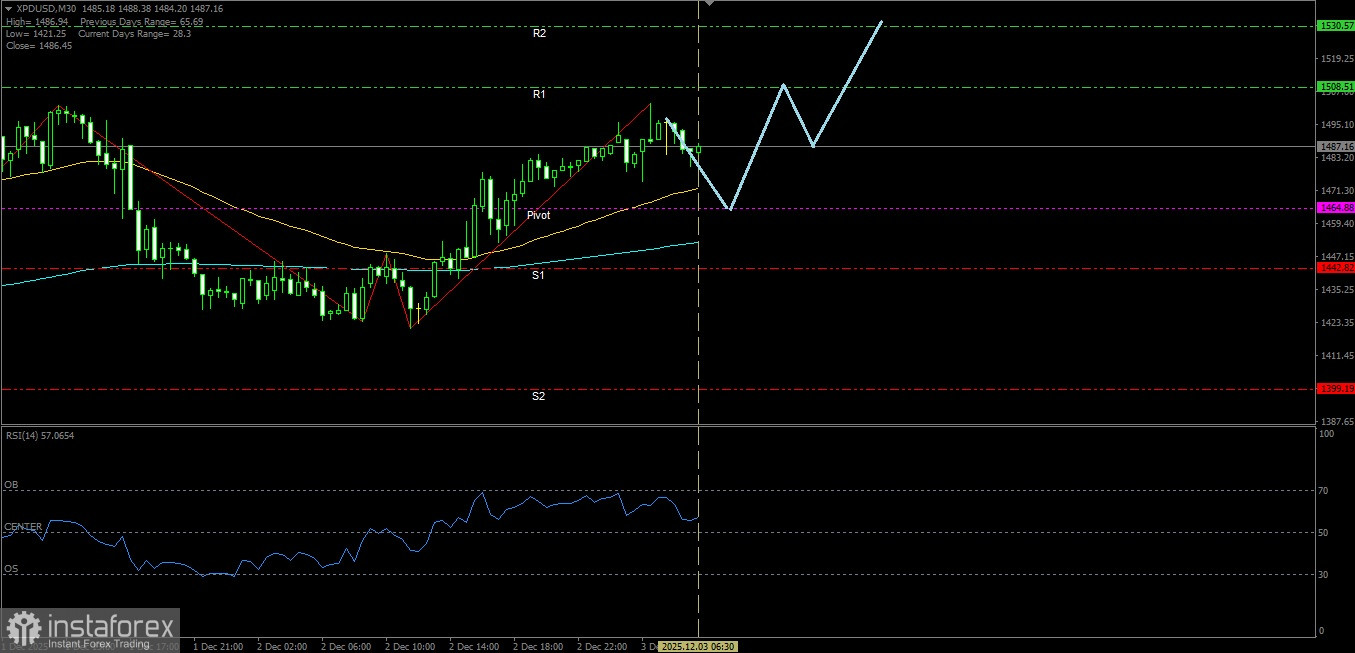Click the current price tag 1487.16

point(1334,147)
